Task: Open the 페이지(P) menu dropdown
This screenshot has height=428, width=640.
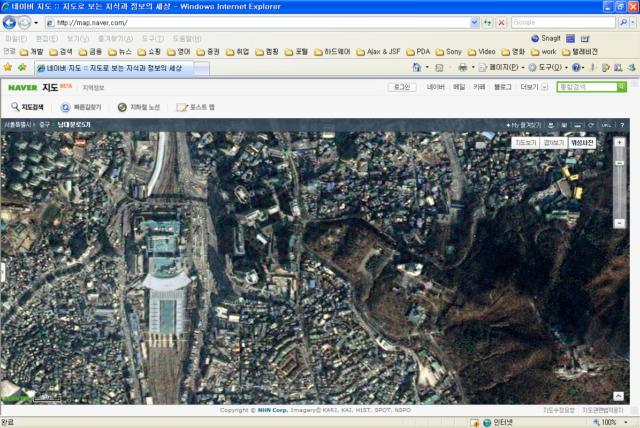Action: click(x=522, y=68)
